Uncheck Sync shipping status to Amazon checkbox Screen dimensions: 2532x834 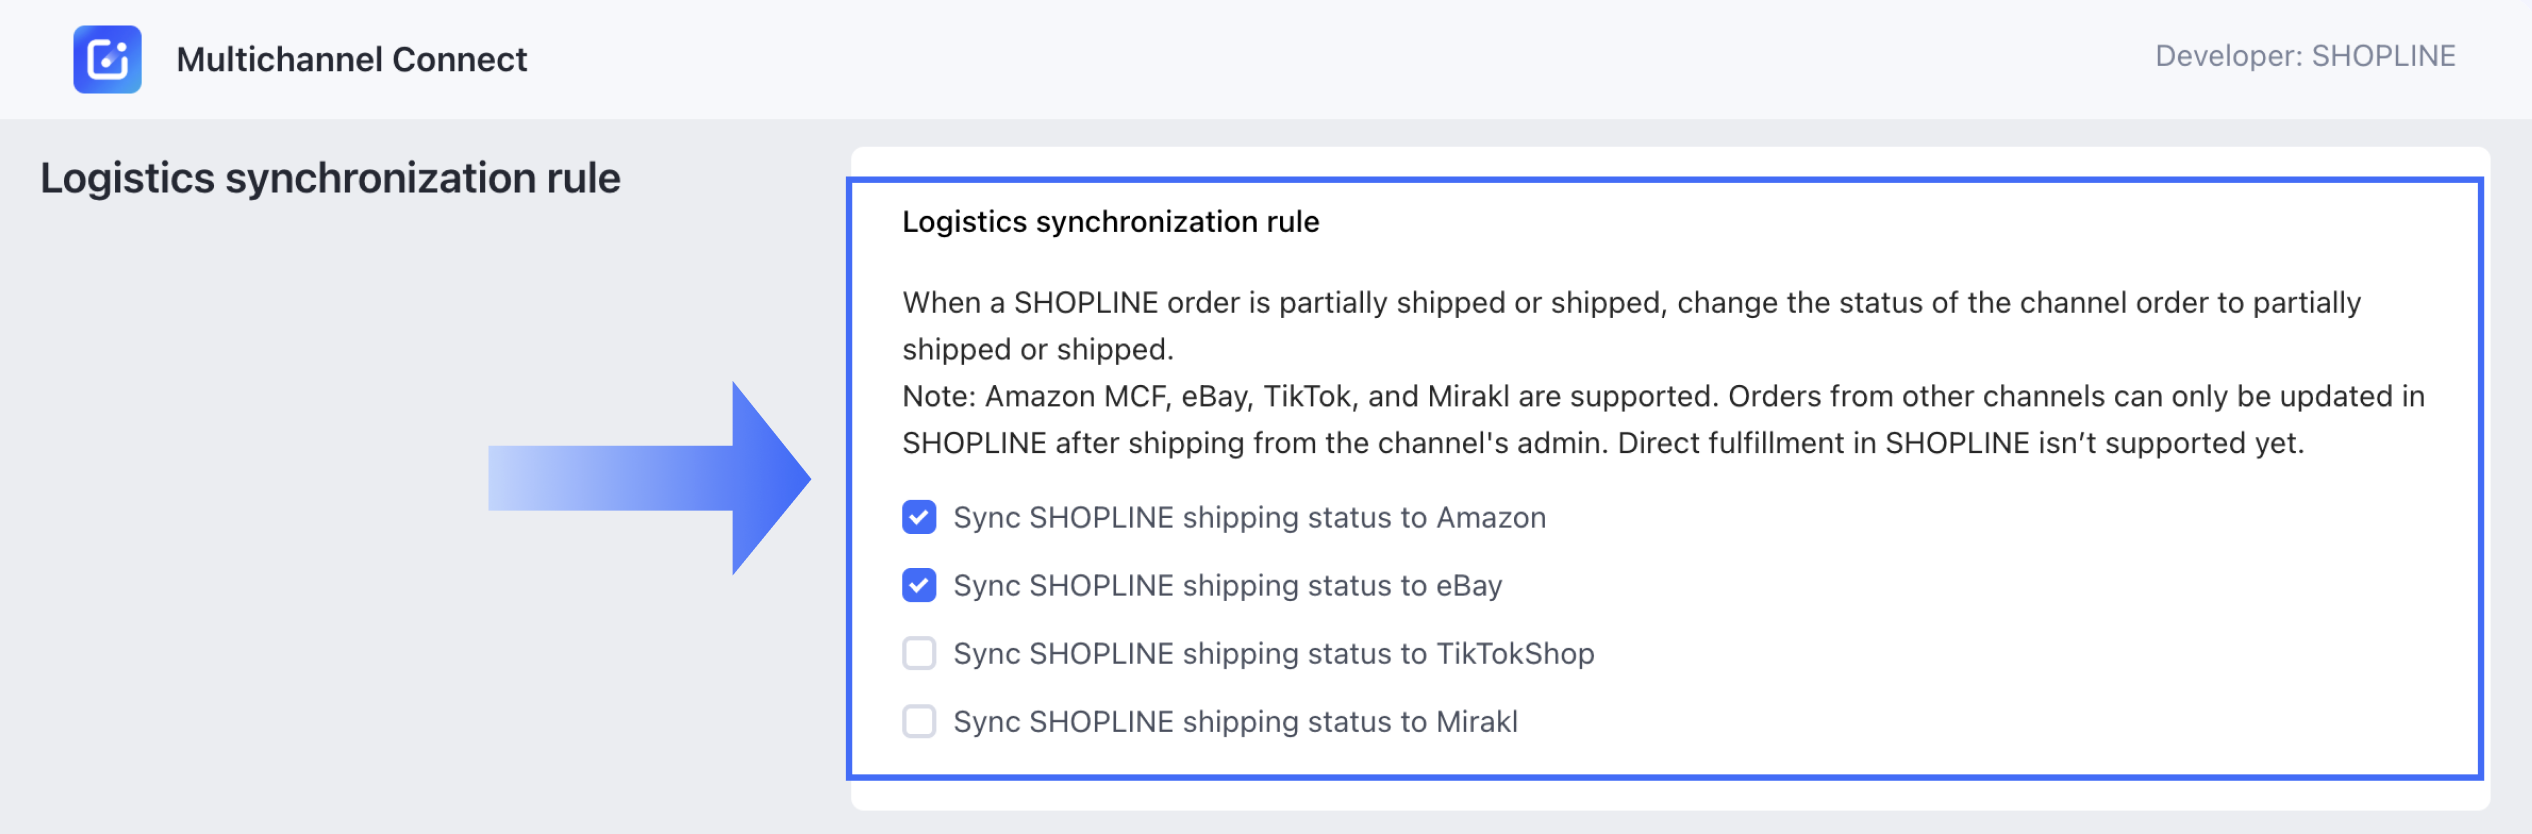pyautogui.click(x=919, y=517)
